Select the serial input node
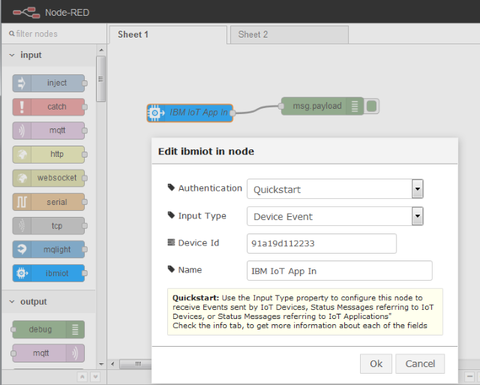Screen dimensions: 480x385 click(49, 202)
